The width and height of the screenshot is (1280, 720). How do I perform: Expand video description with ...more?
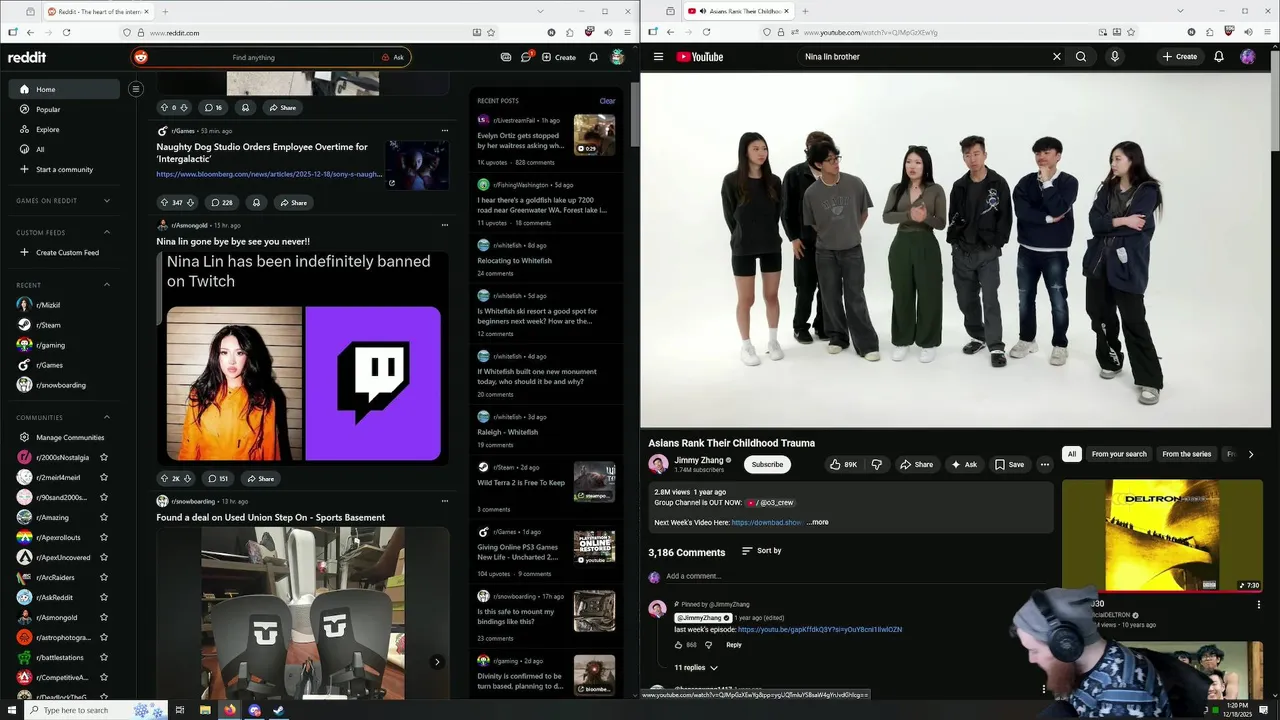click(818, 522)
